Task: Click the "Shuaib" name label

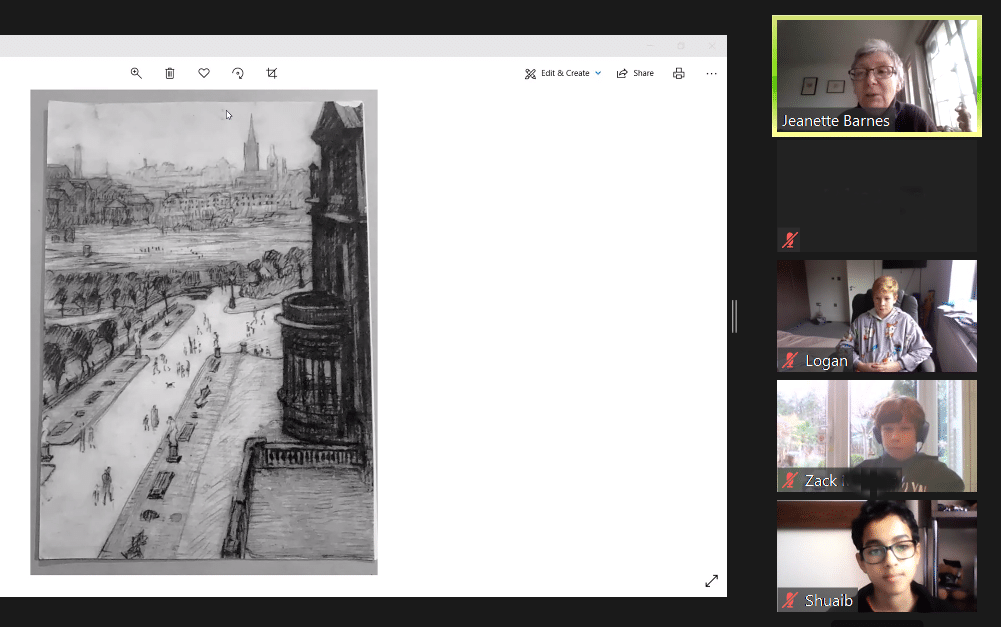Action: coord(829,601)
